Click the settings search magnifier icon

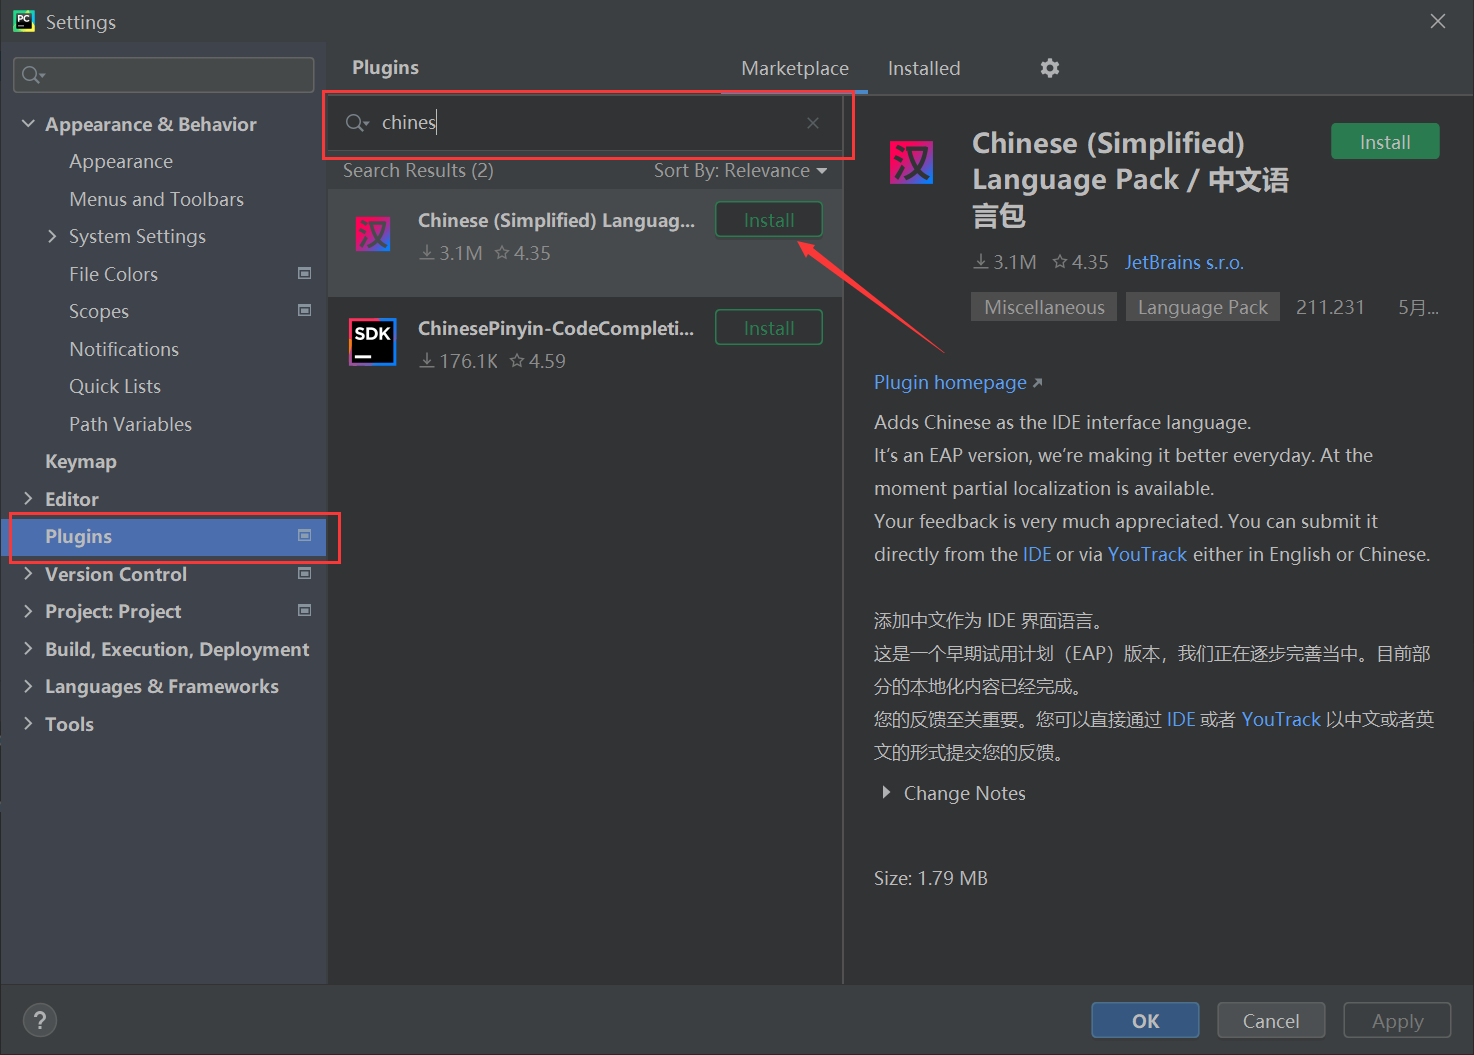coord(34,75)
